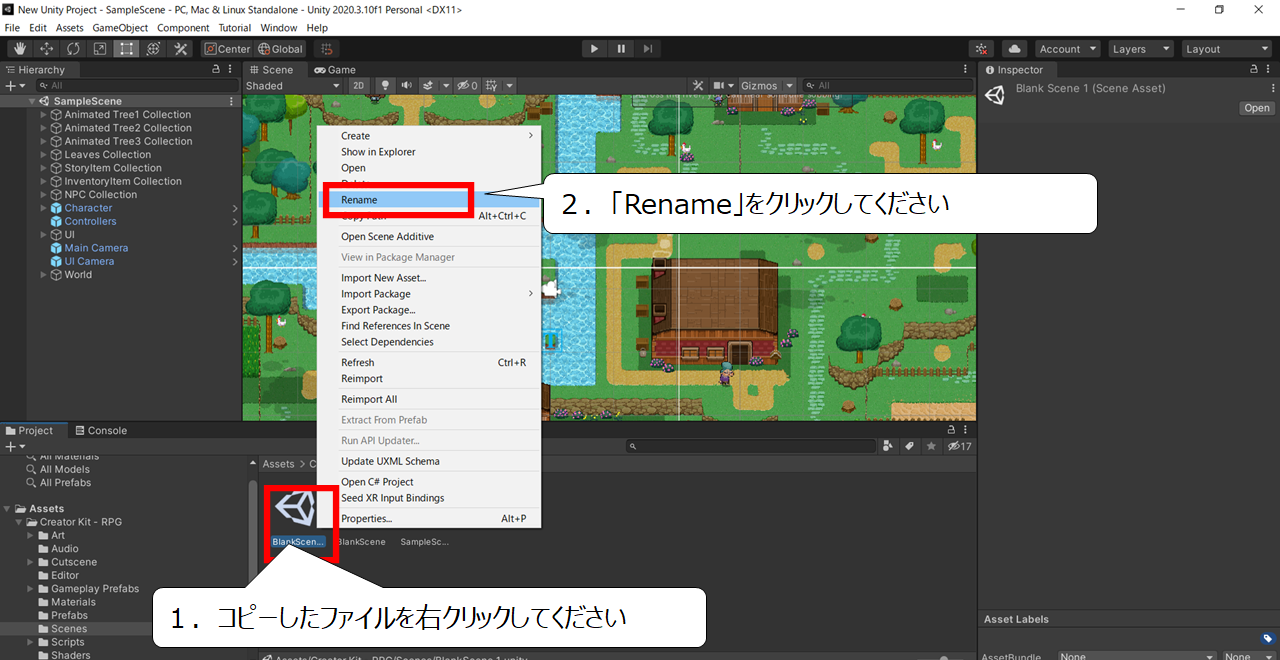1280x660 pixels.
Task: Switch to the Game tab
Action: tap(335, 70)
